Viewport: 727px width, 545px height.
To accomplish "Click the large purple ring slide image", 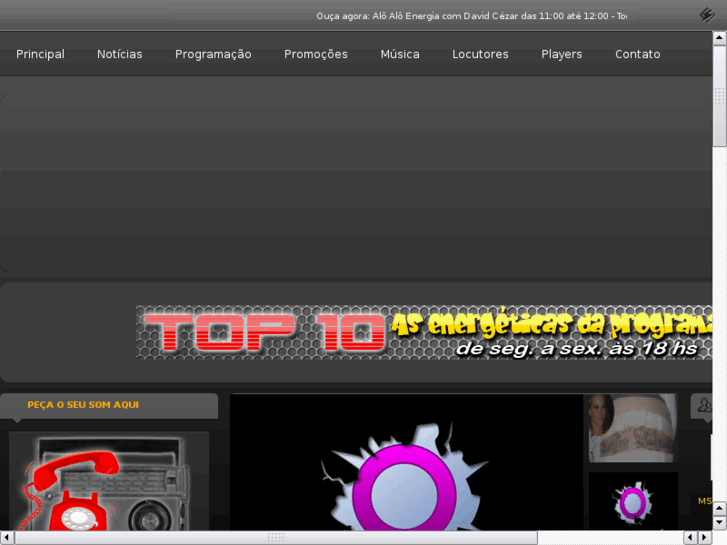I will pos(407,462).
